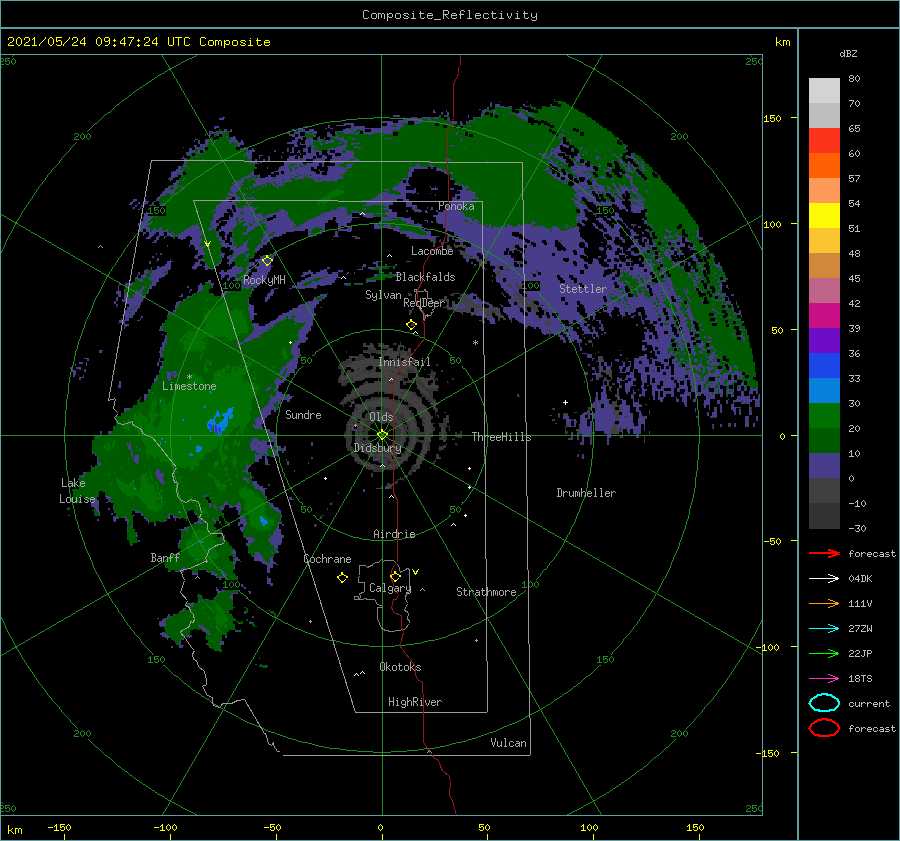Click the yellow diamond marker below RedDeer
Image resolution: width=900 pixels, height=841 pixels.
412,325
